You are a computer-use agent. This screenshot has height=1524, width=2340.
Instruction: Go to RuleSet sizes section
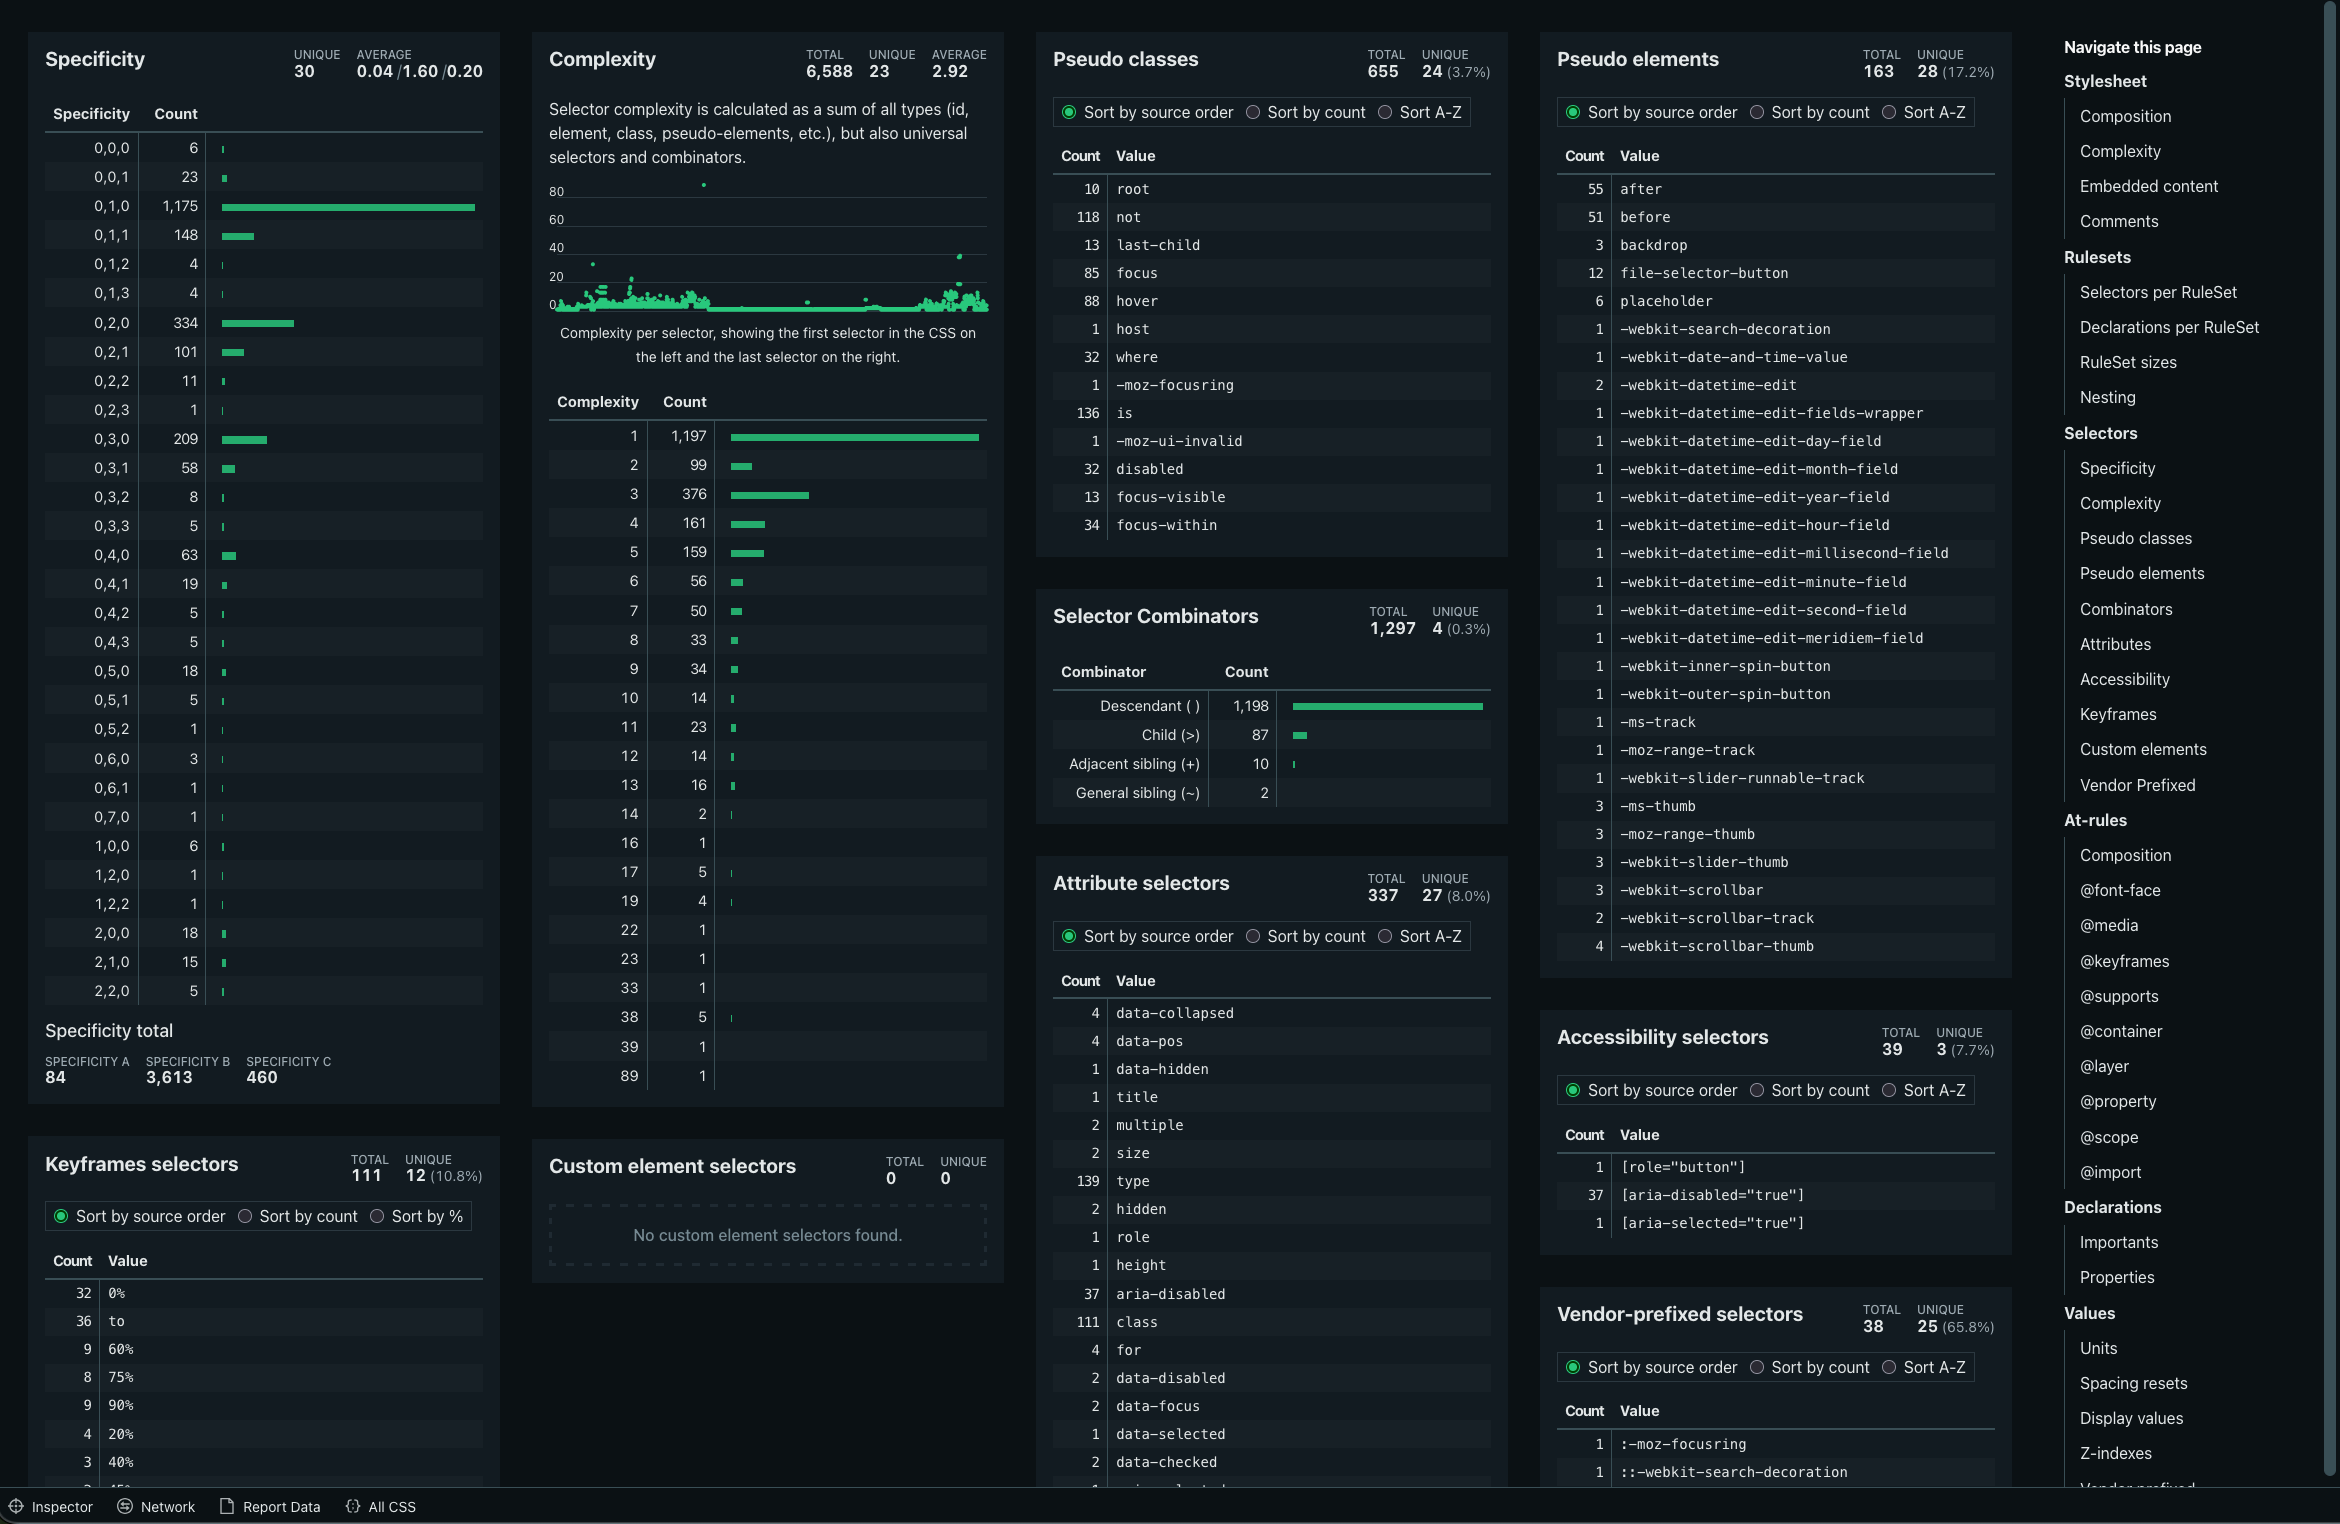[2128, 362]
